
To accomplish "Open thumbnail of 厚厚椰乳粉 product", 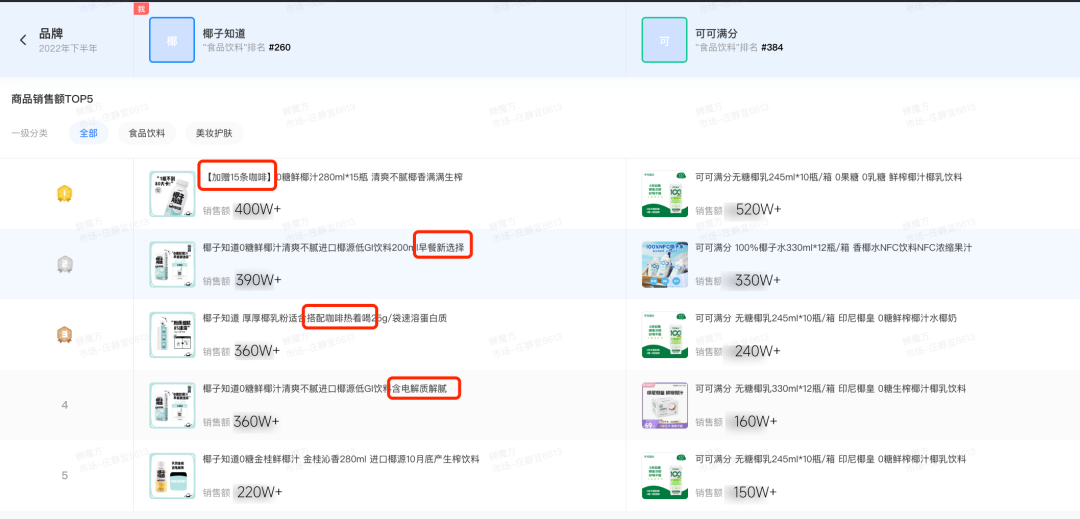I will (172, 335).
